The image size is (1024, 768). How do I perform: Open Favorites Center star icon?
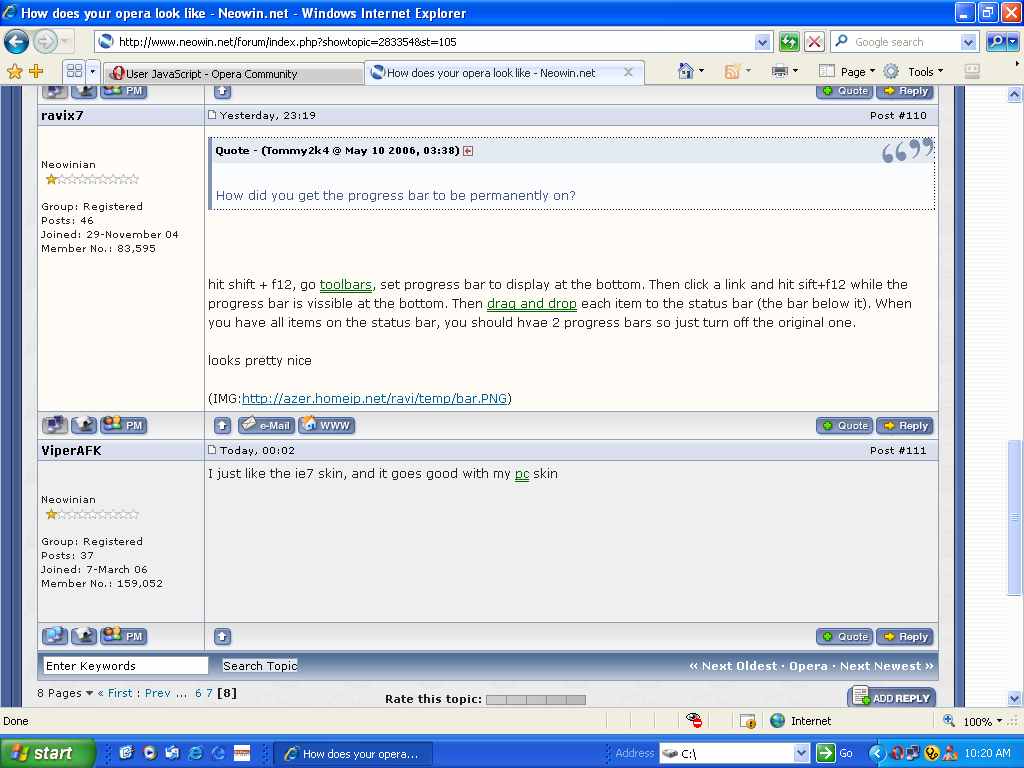[x=14, y=71]
